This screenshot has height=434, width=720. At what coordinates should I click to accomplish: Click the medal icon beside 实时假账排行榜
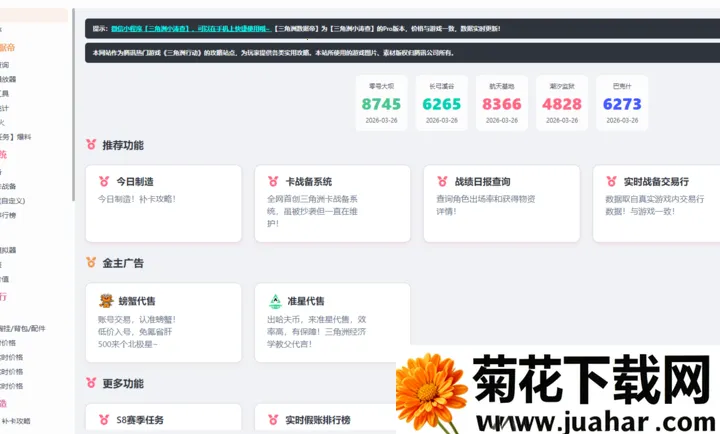[273, 419]
